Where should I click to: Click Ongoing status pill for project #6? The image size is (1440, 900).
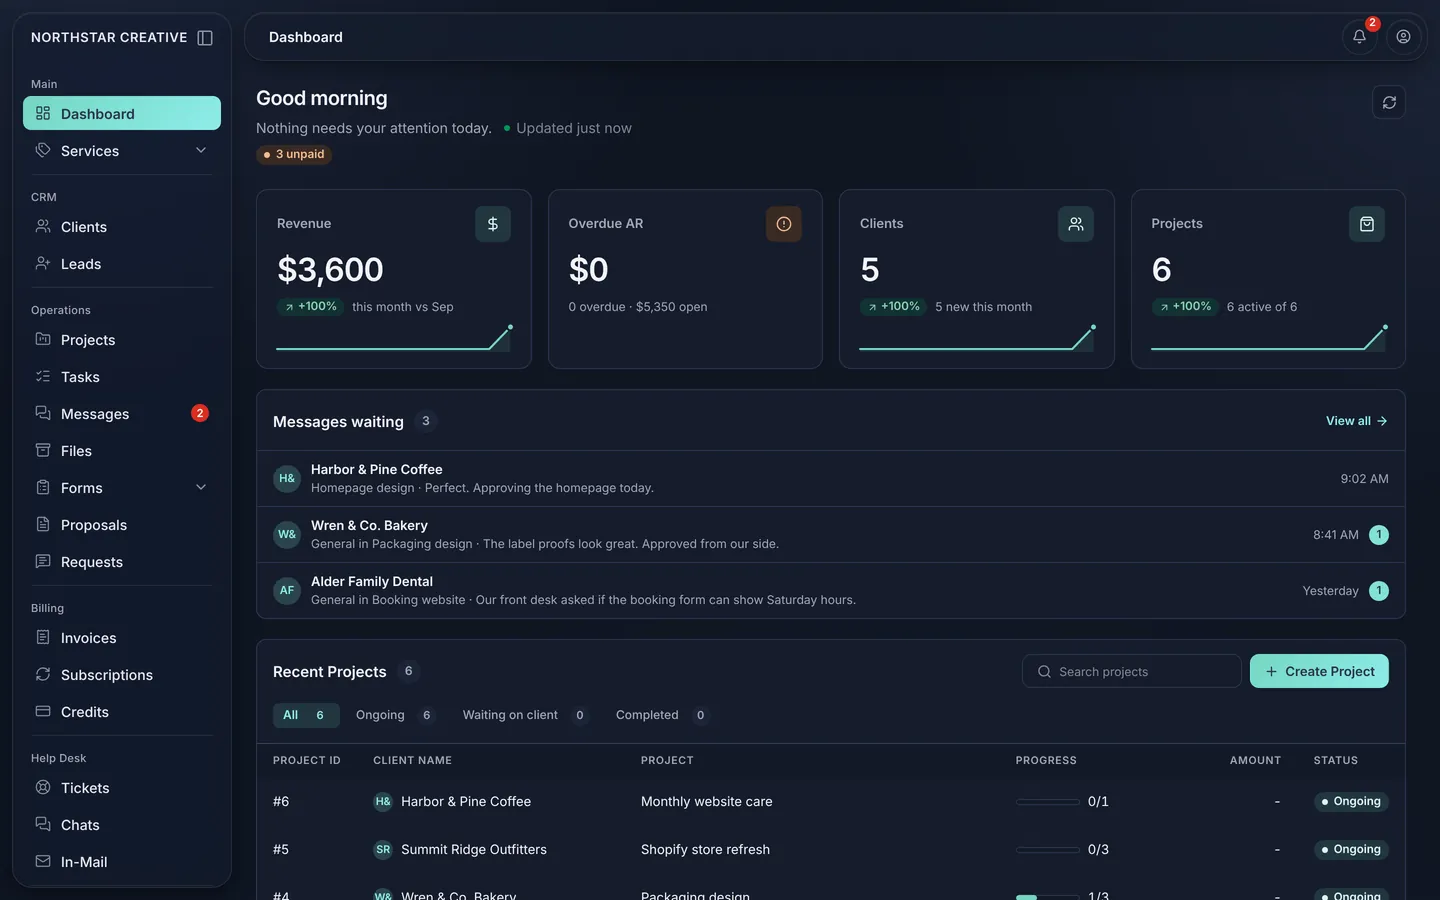click(1351, 802)
